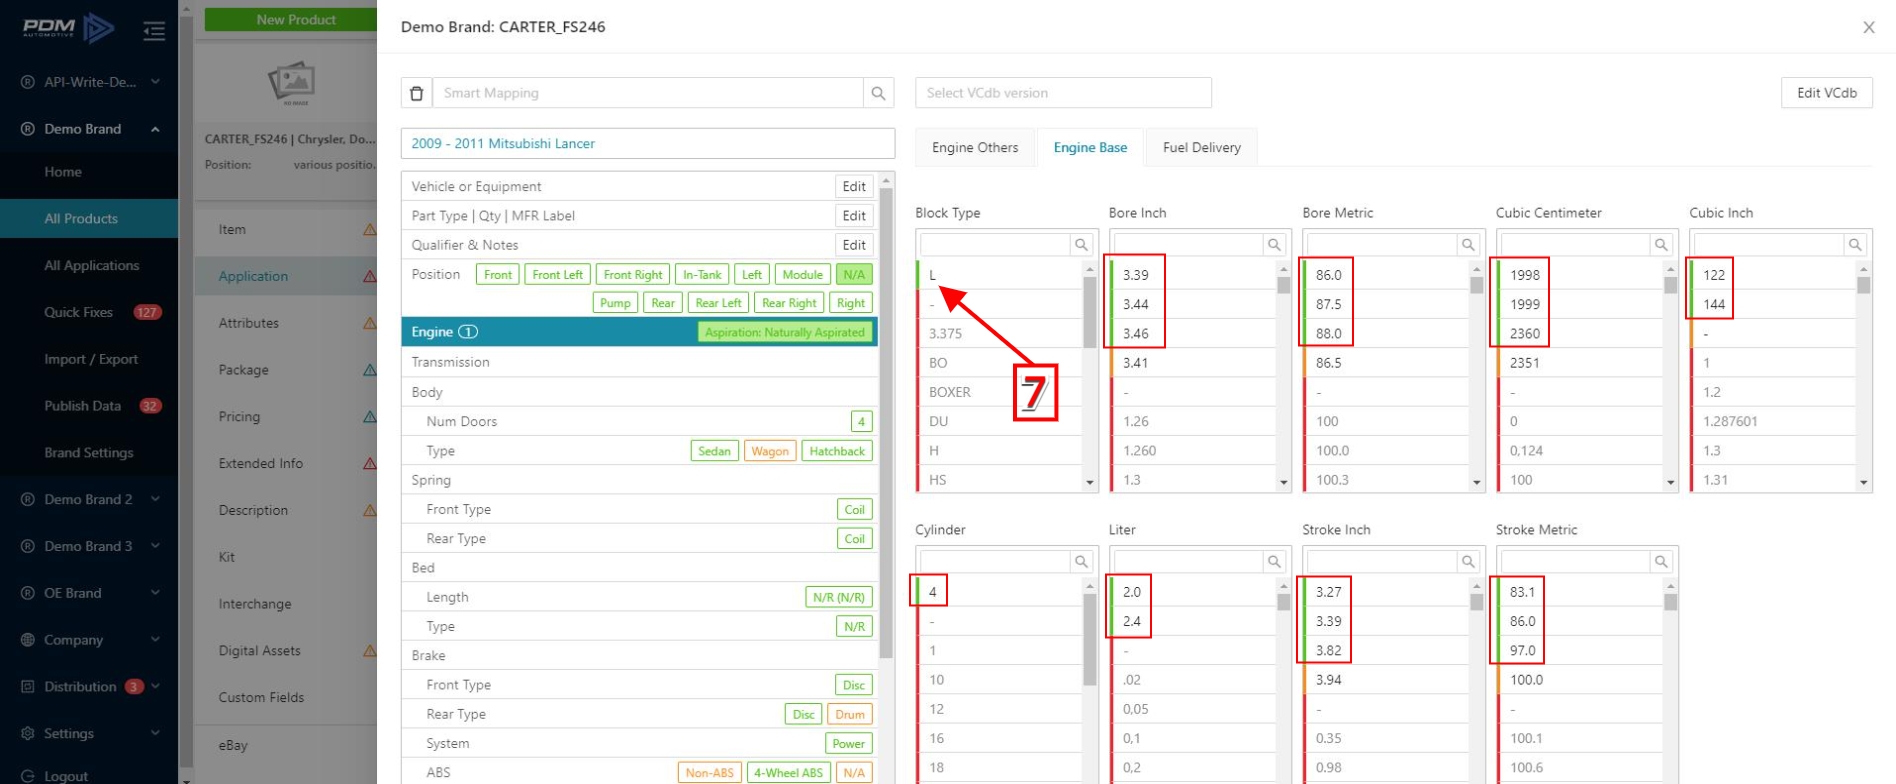Select the 3.39 value in Bore Inch

coord(1192,275)
